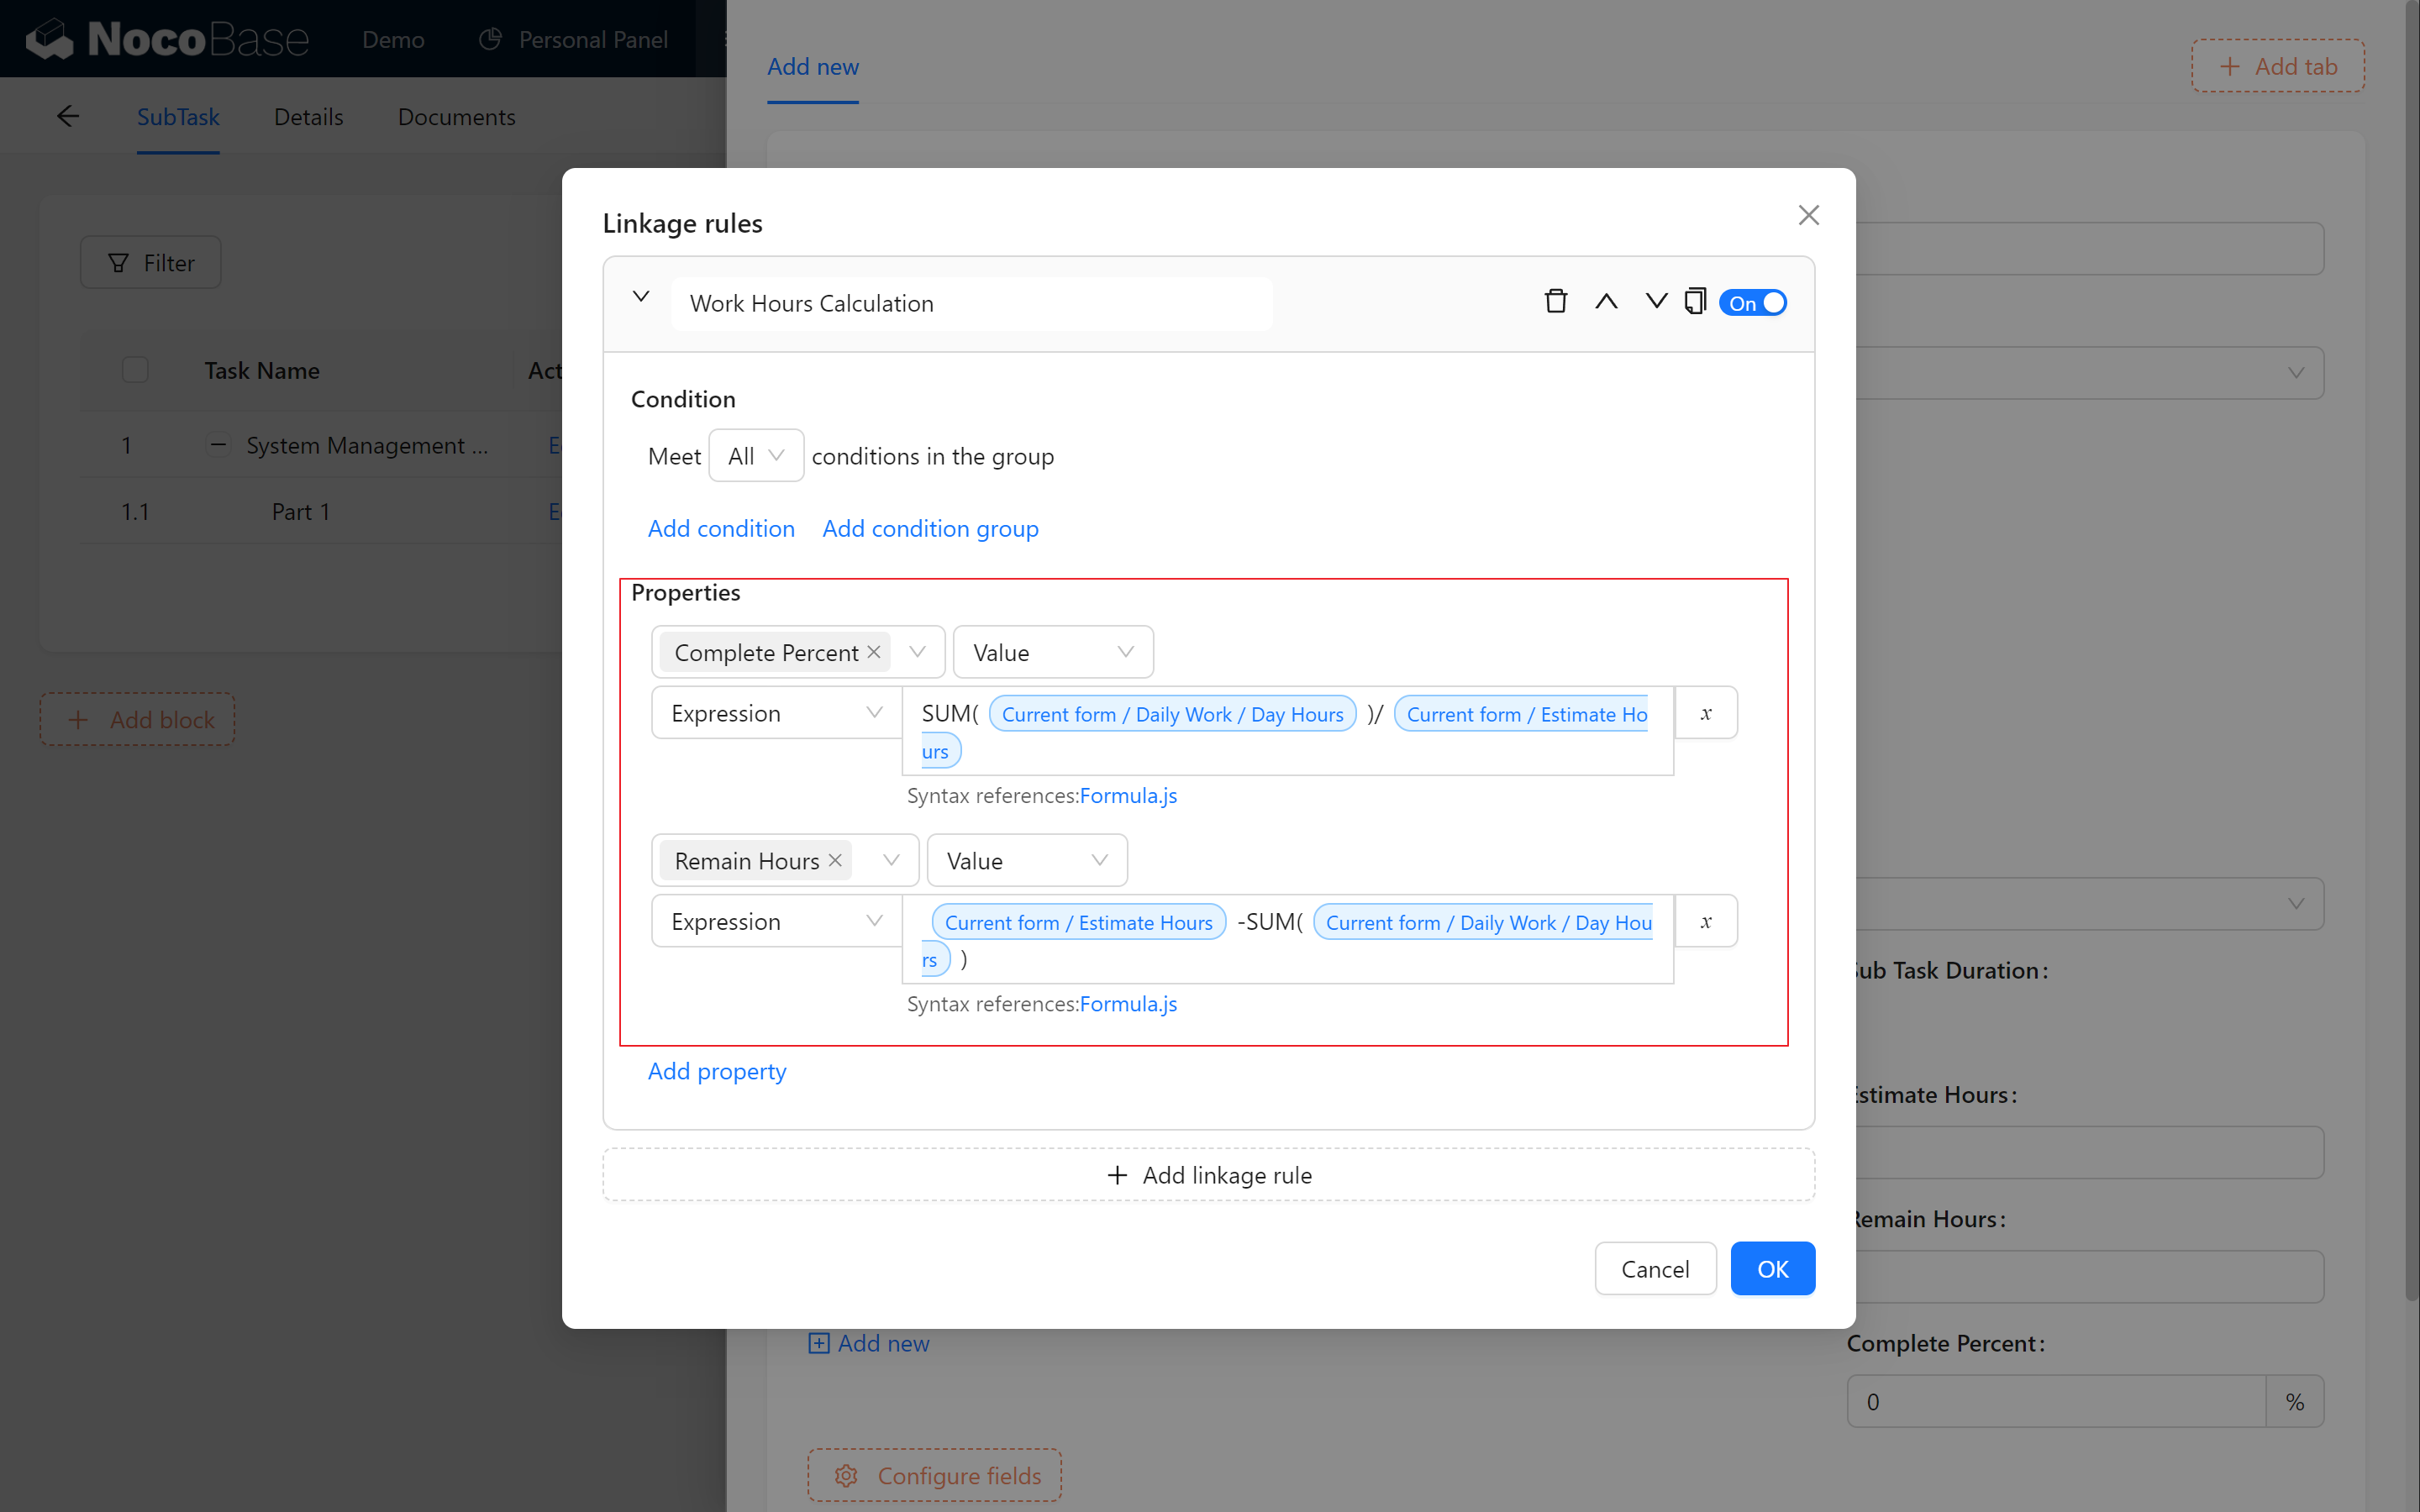Image resolution: width=2420 pixels, height=1512 pixels.
Task: Close the Linkage rules dialog
Action: click(x=1809, y=215)
